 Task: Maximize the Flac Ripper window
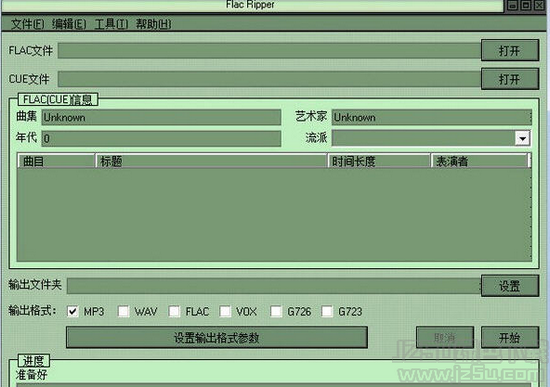(x=525, y=5)
